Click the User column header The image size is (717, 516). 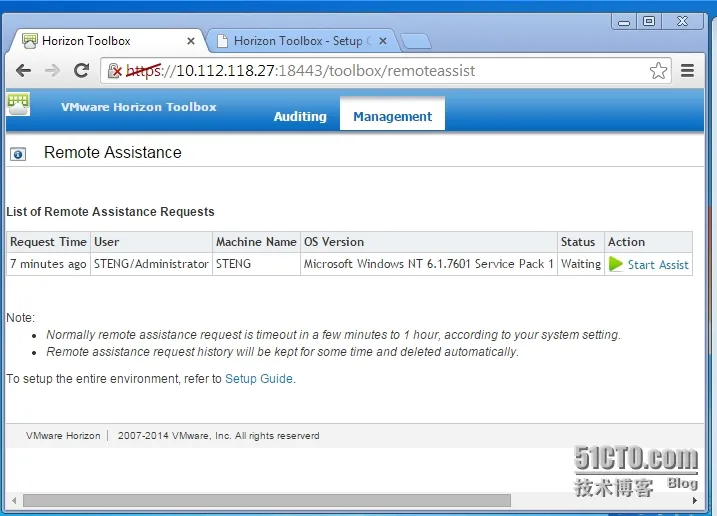(x=151, y=242)
